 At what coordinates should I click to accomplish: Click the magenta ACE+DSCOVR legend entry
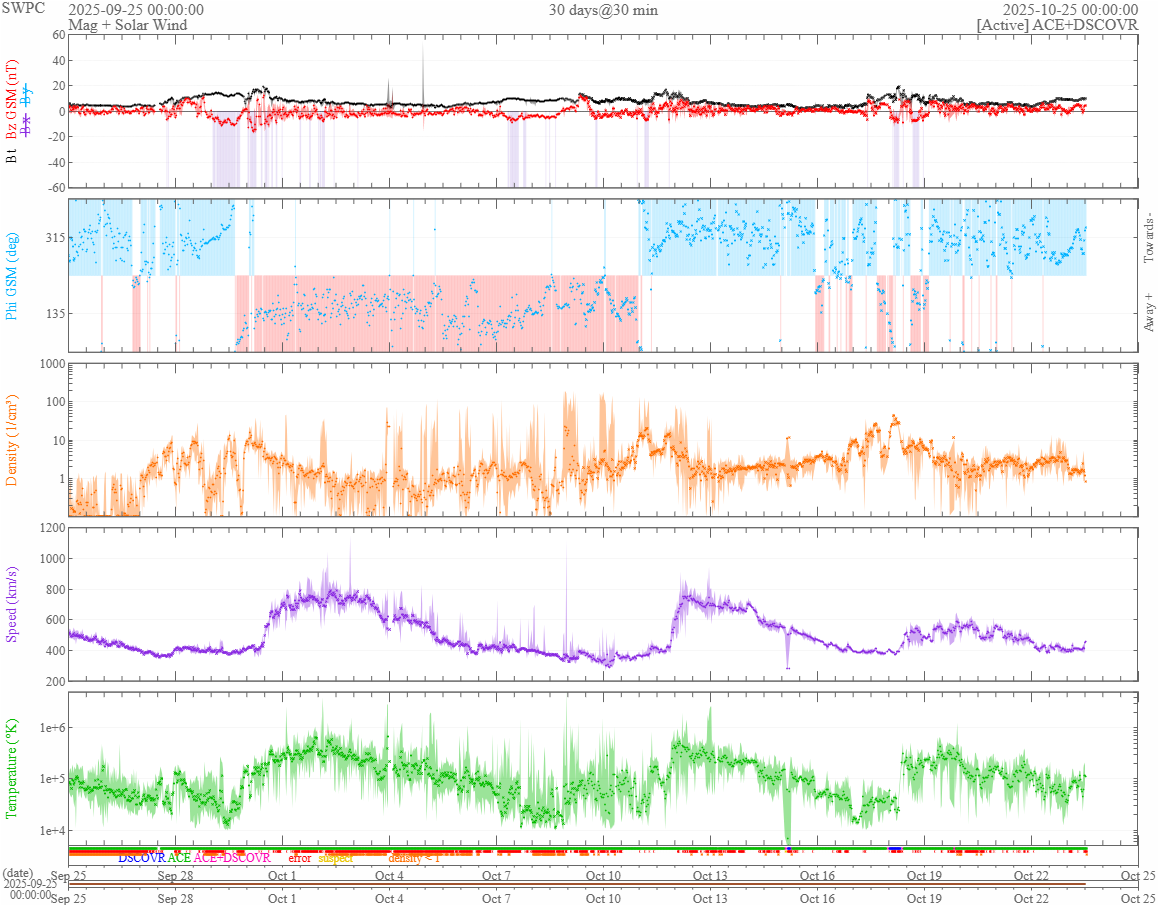tap(232, 858)
